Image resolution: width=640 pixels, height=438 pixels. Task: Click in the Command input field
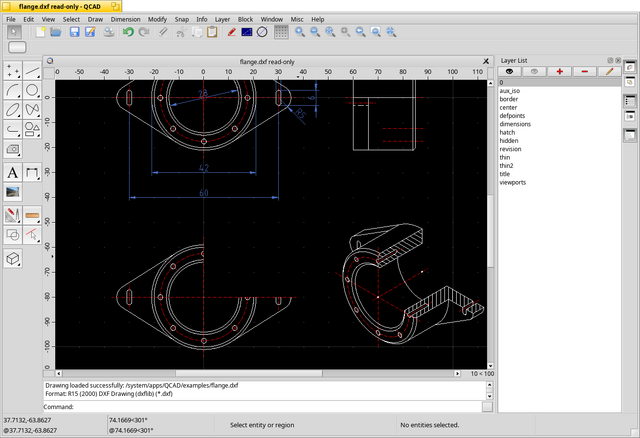pyautogui.click(x=278, y=407)
